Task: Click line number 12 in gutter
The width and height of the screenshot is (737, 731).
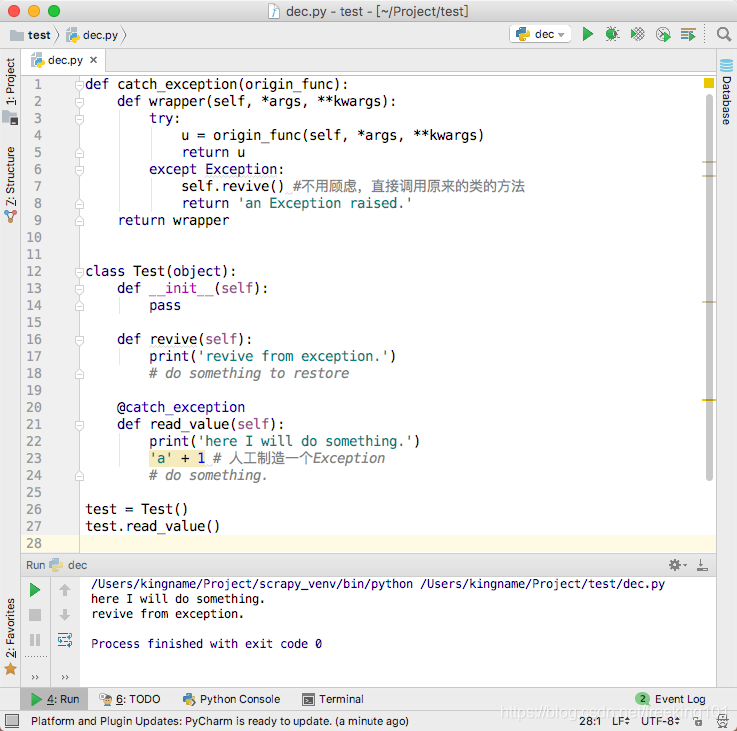Action: click(34, 272)
